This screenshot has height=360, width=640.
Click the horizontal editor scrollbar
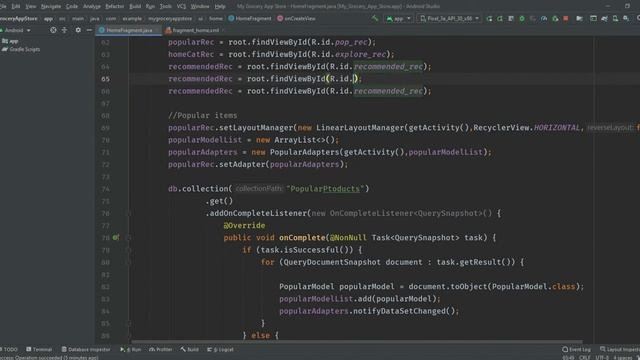click(357, 342)
